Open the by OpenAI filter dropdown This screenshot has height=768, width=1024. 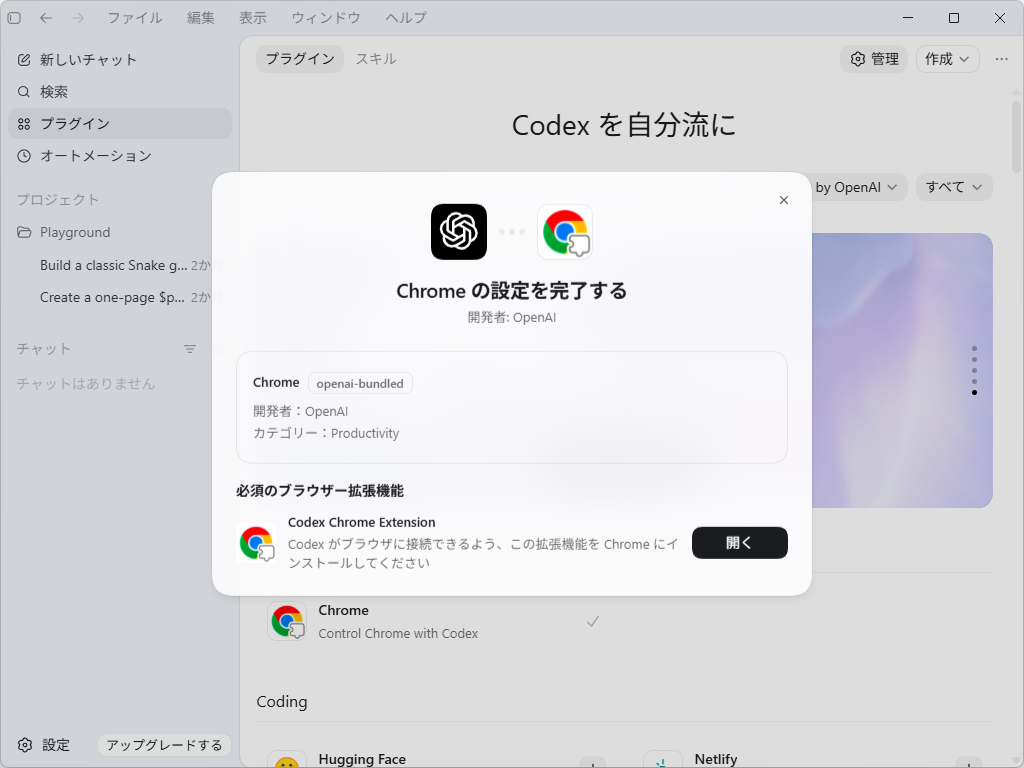pos(857,187)
